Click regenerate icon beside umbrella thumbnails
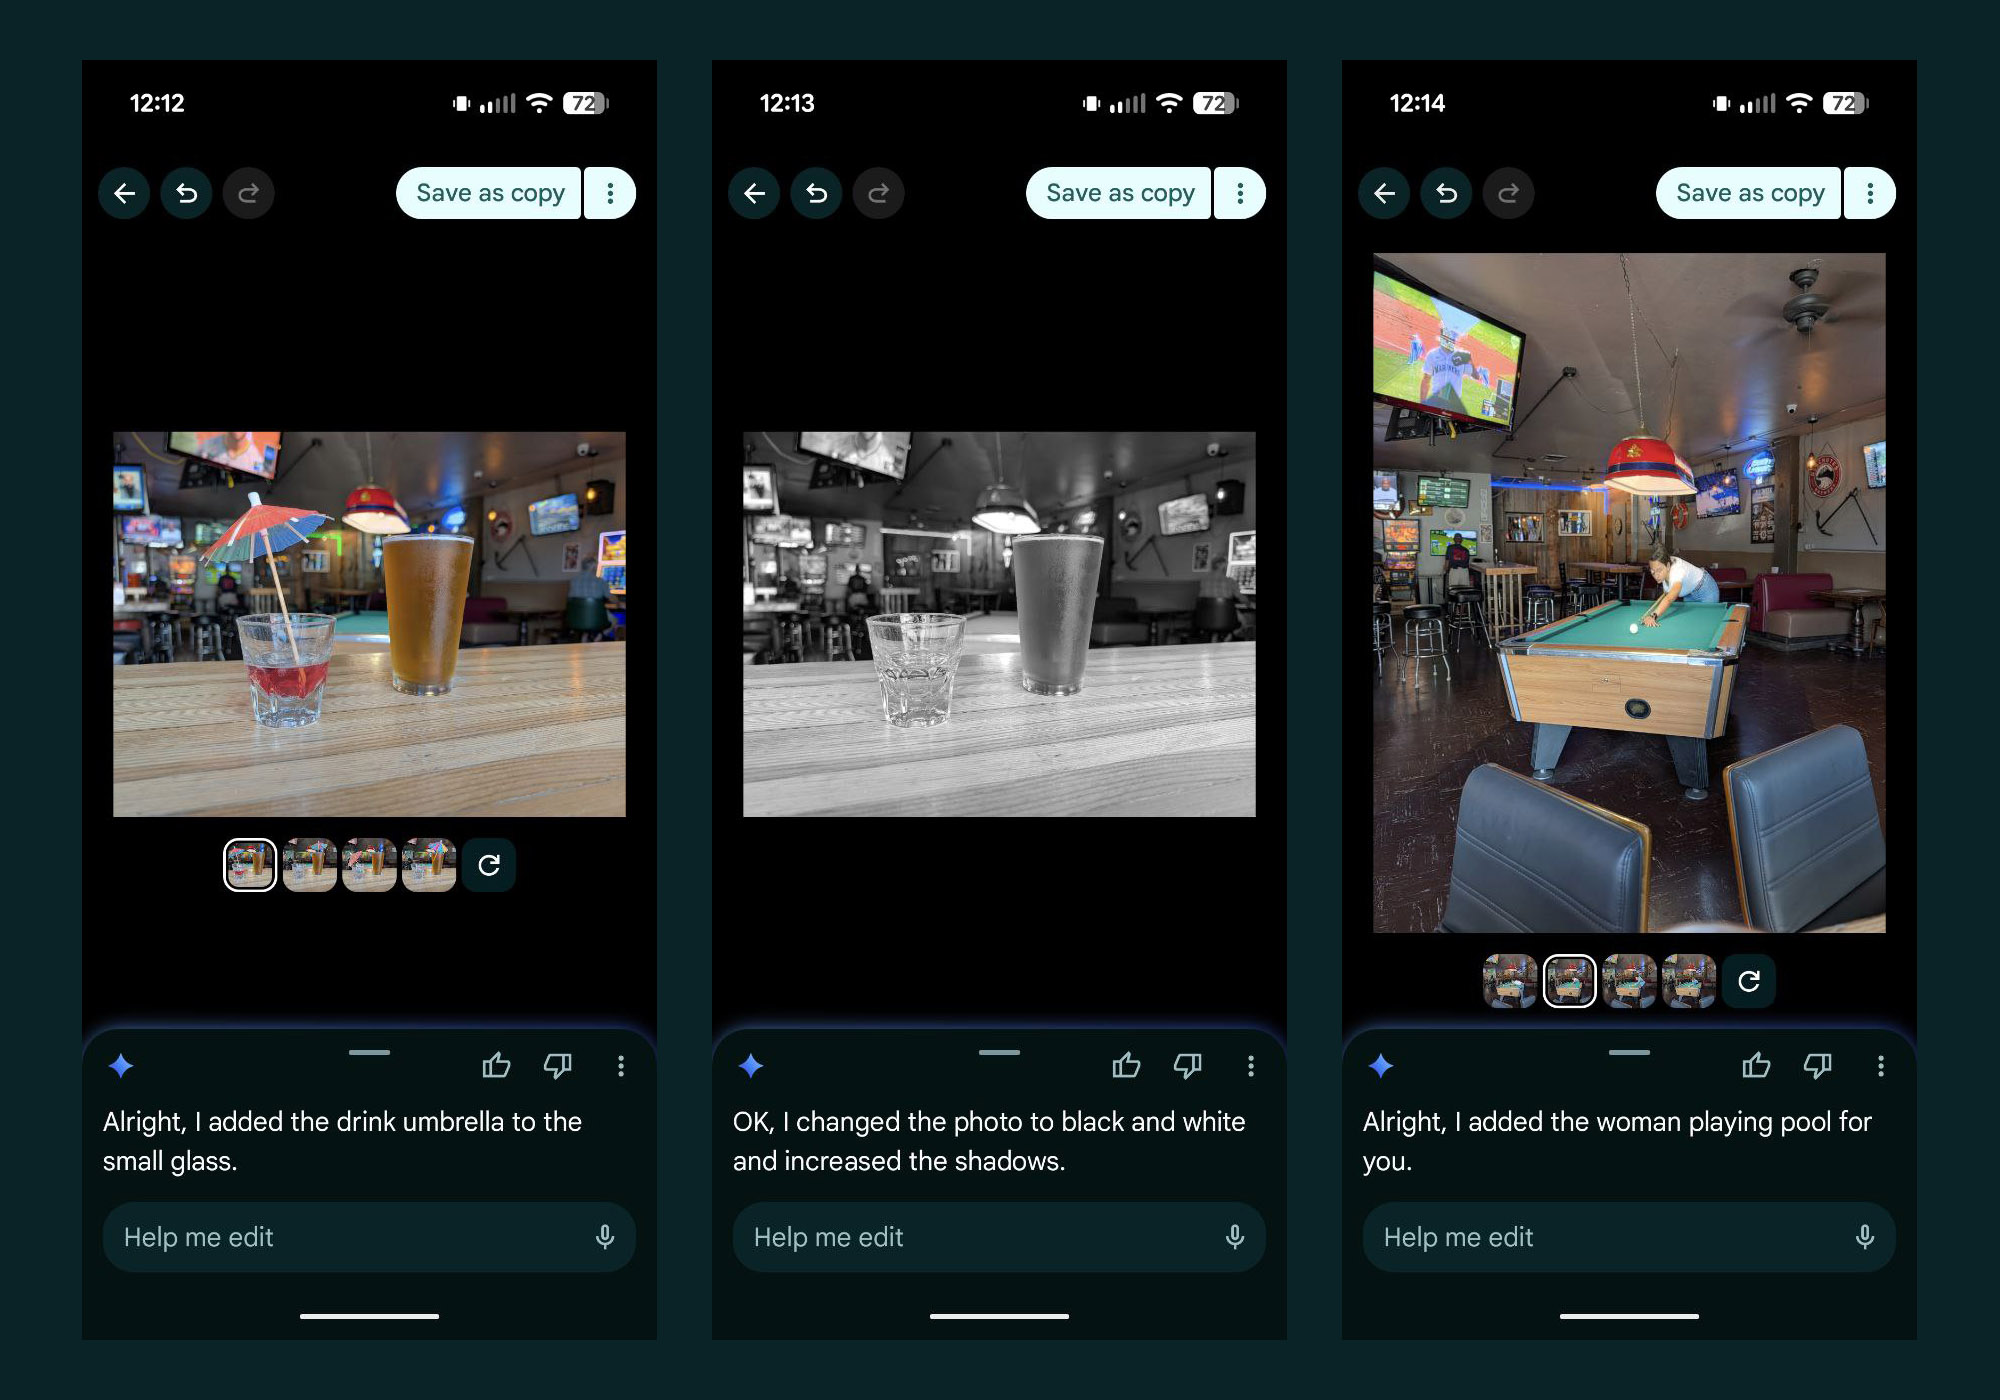The width and height of the screenshot is (2000, 1400). [488, 865]
